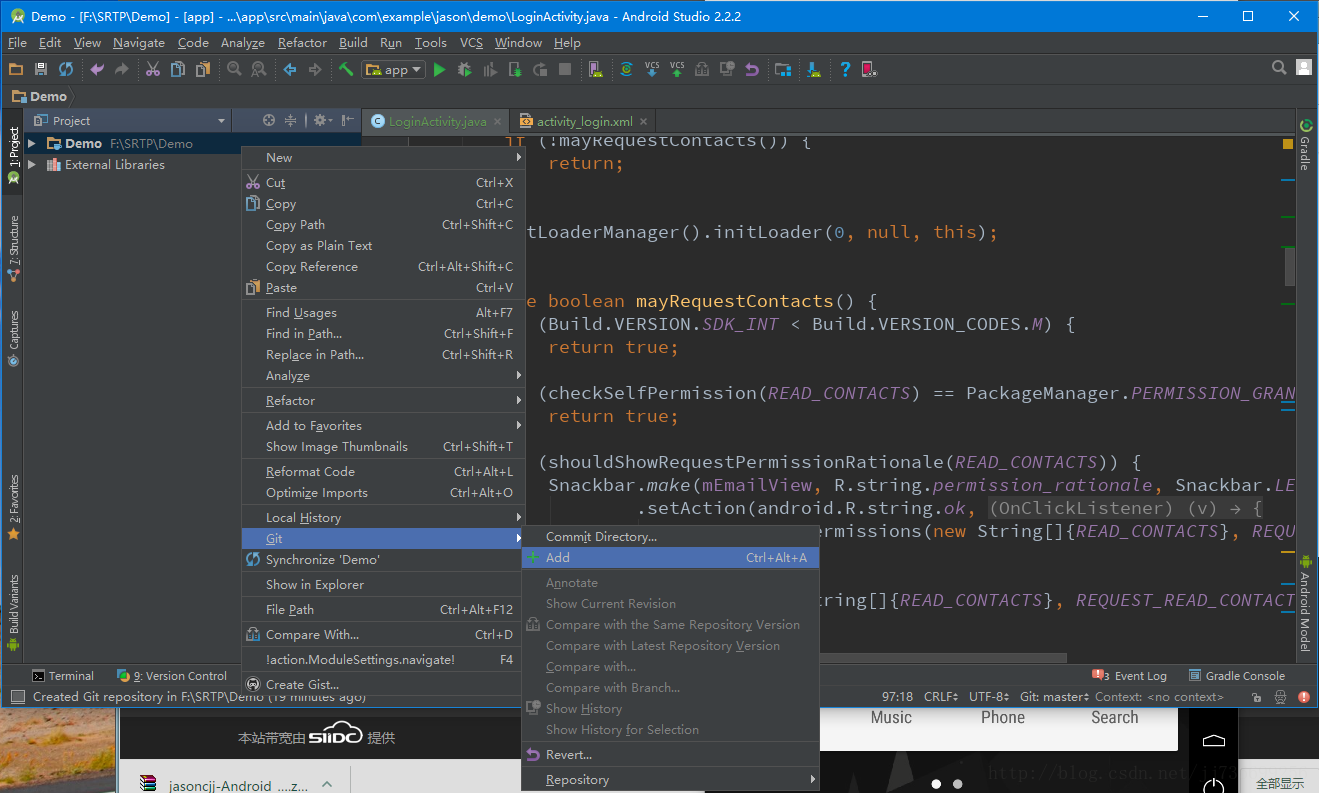The image size is (1319, 793).
Task: Open the VCS menu in menu bar
Action: (471, 42)
